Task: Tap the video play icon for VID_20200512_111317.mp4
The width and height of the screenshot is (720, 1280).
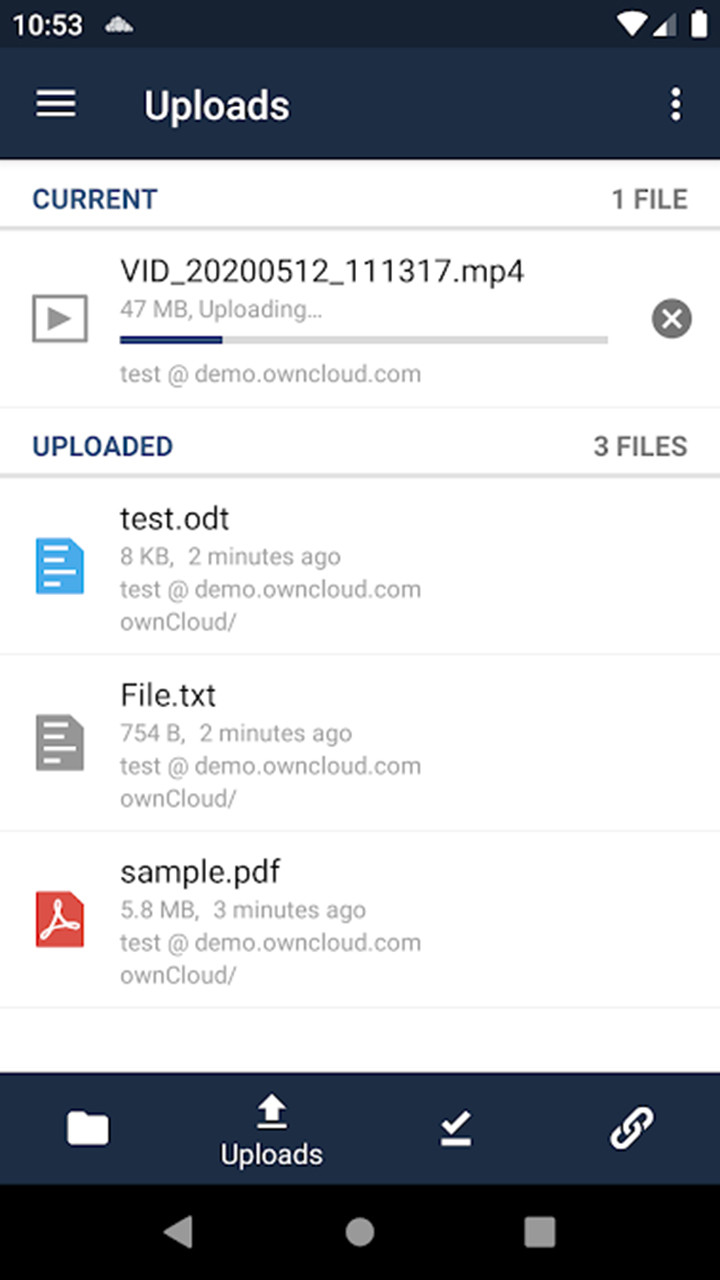Action: point(60,318)
